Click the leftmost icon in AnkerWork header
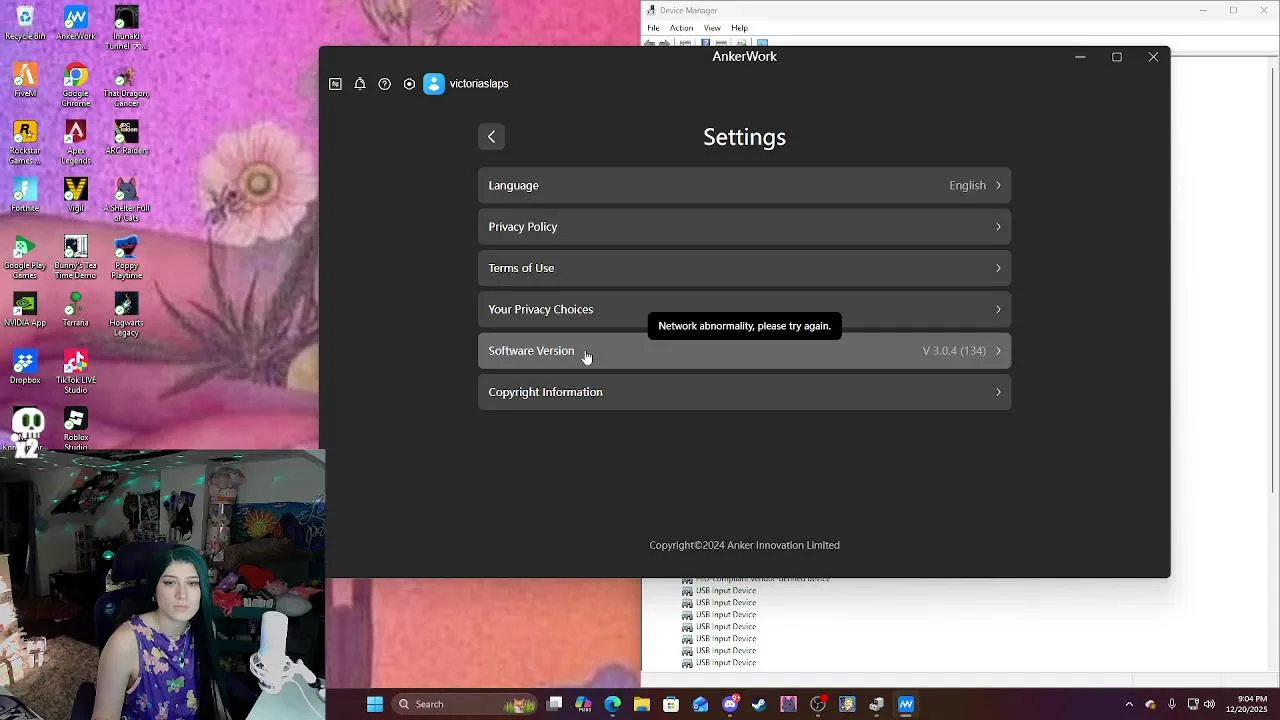 coord(335,84)
